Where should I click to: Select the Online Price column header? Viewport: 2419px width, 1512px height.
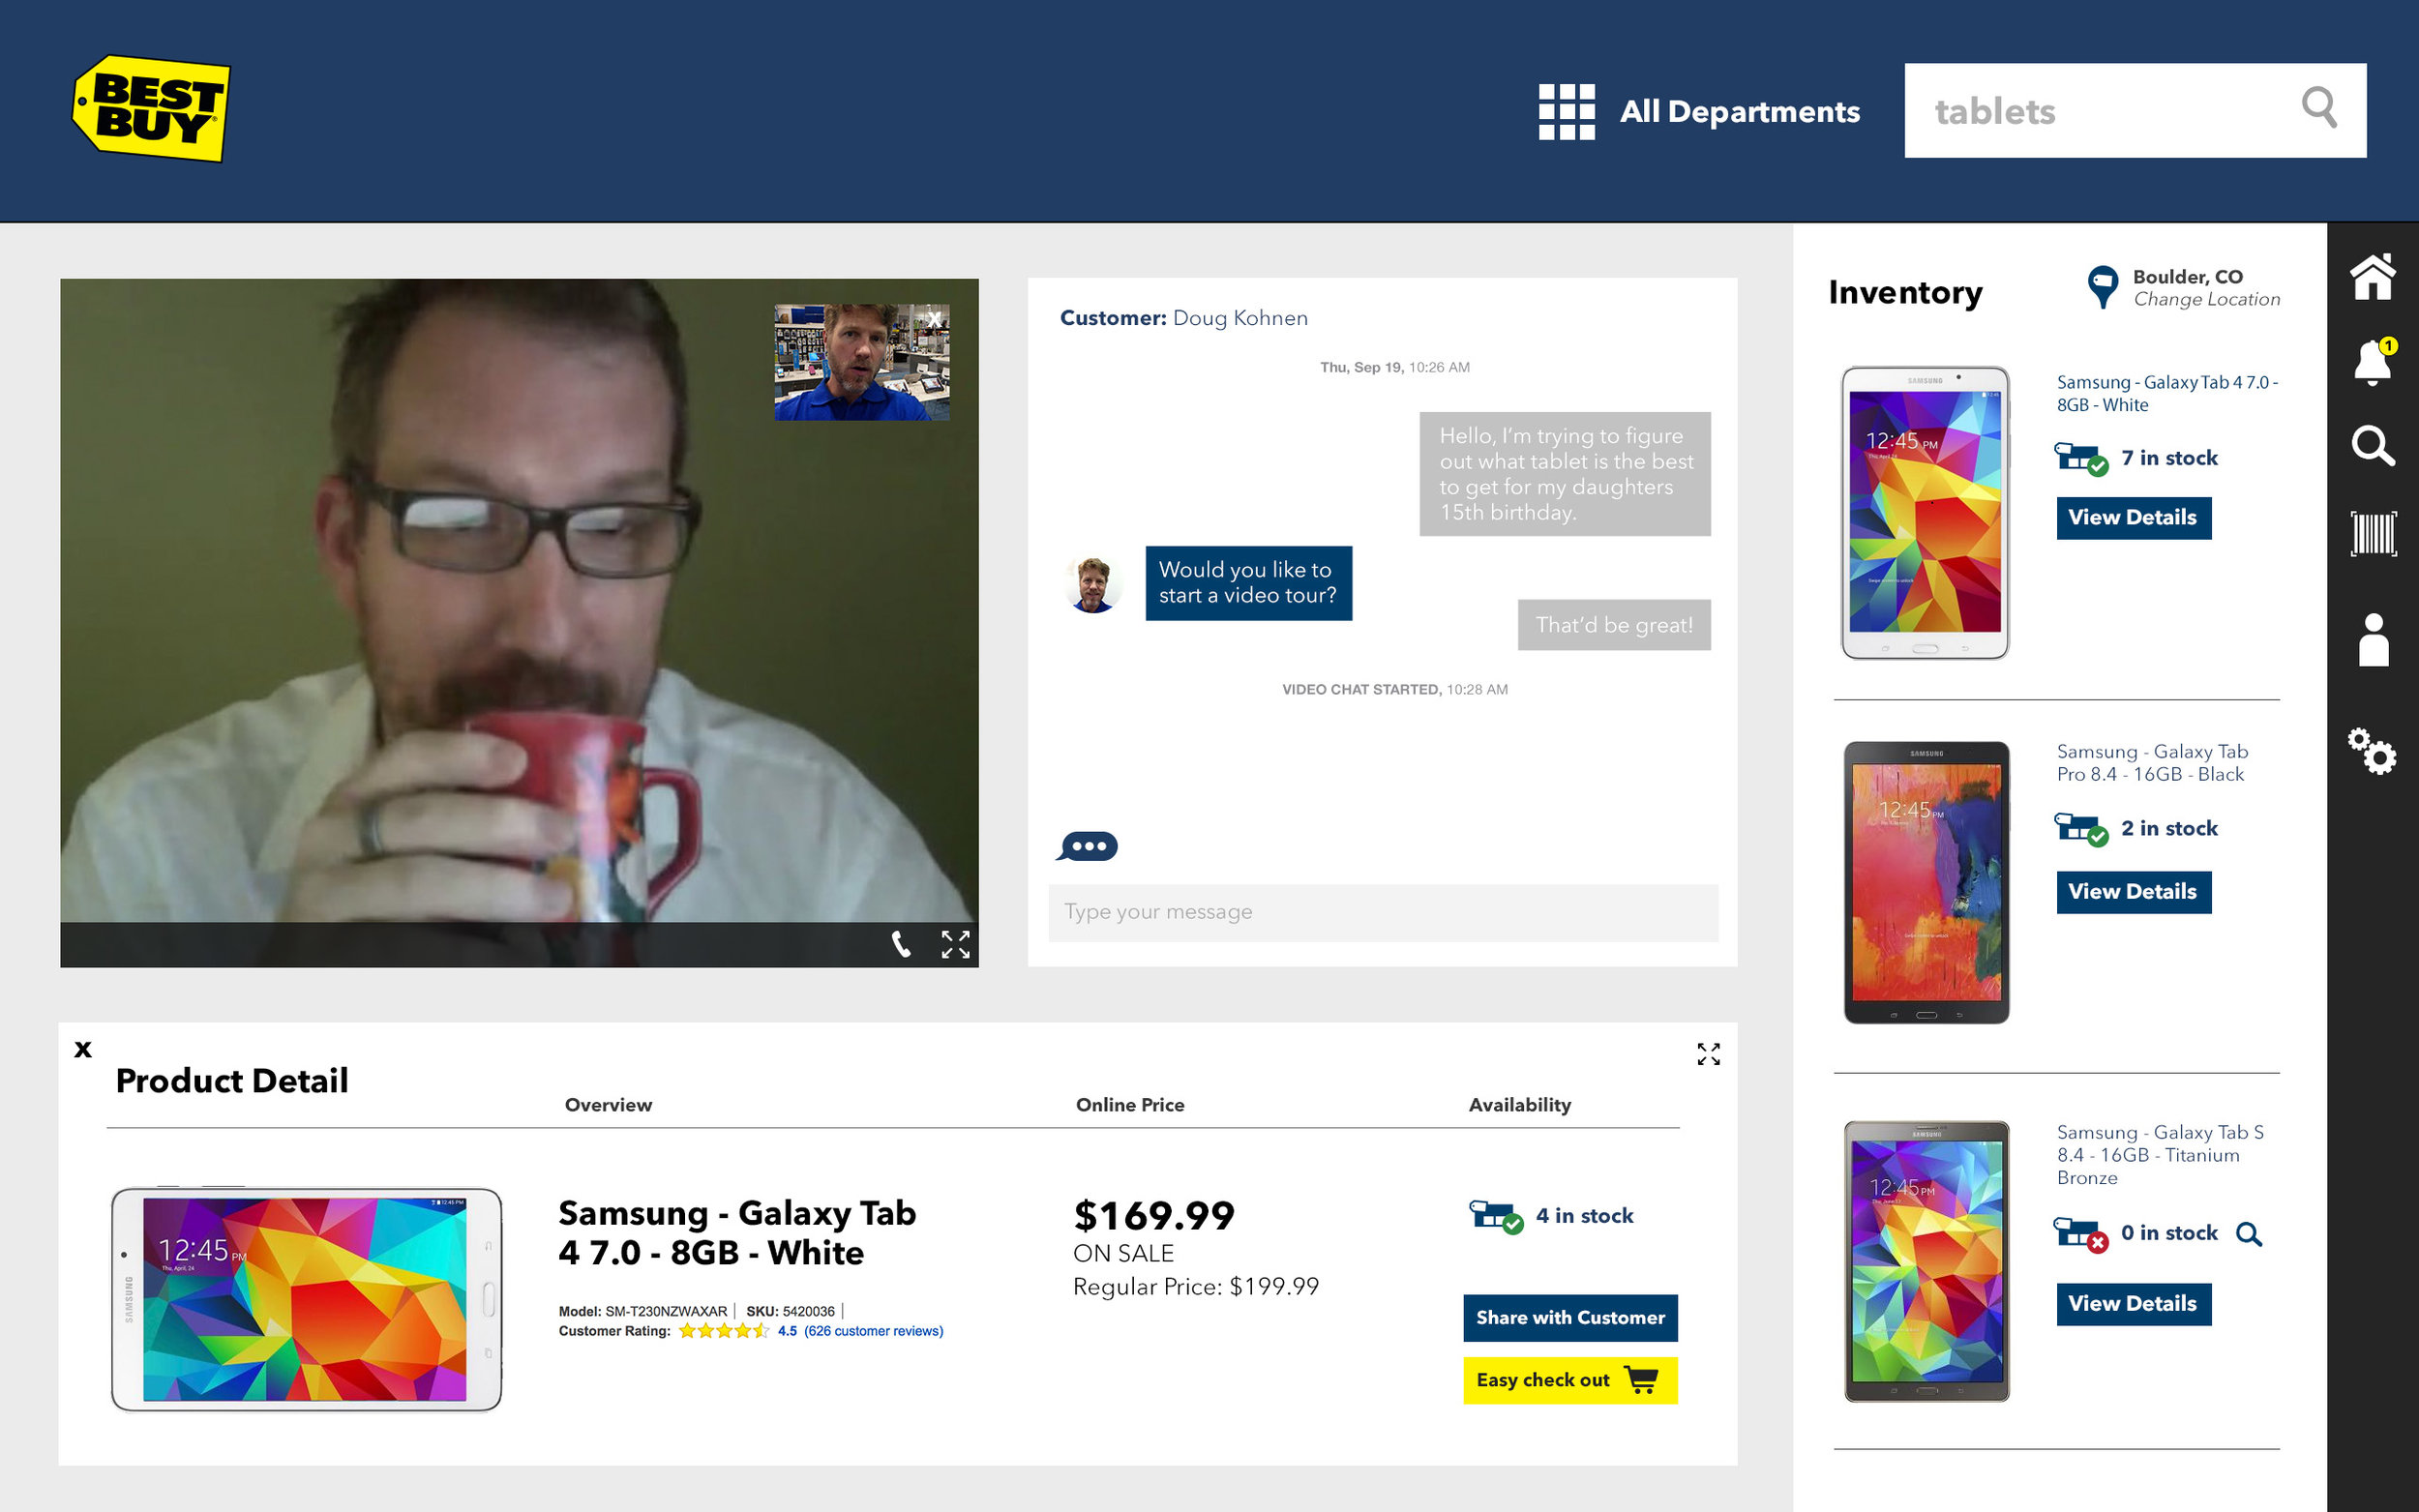pyautogui.click(x=1130, y=1105)
